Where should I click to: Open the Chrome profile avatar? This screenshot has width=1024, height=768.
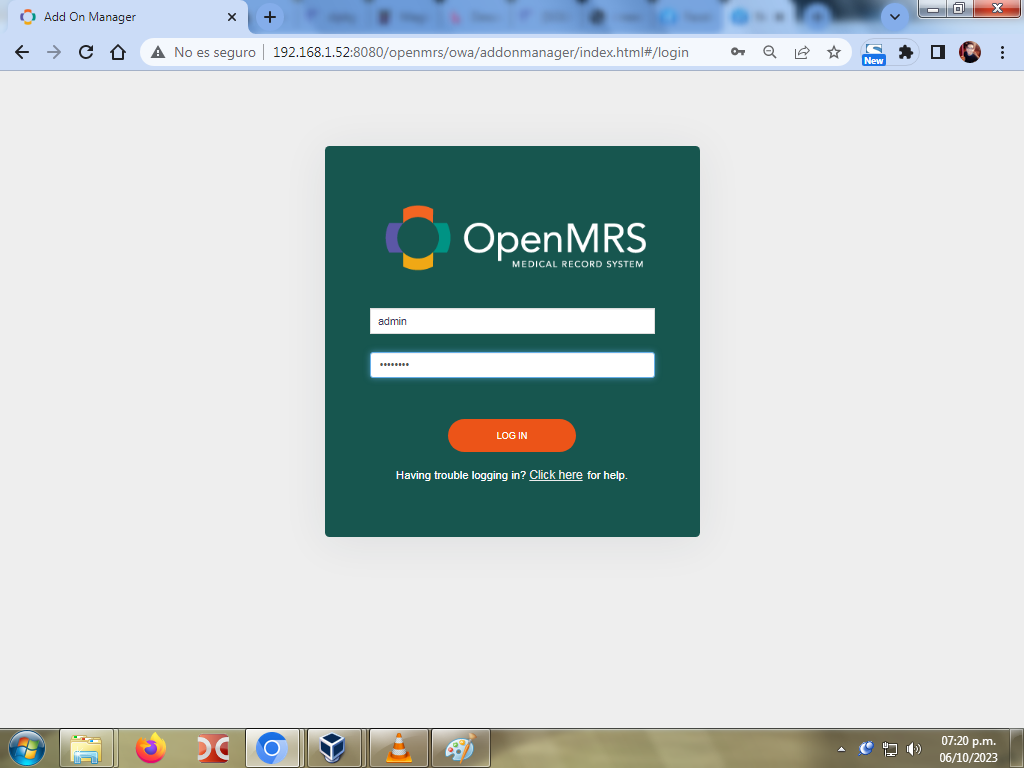[970, 52]
